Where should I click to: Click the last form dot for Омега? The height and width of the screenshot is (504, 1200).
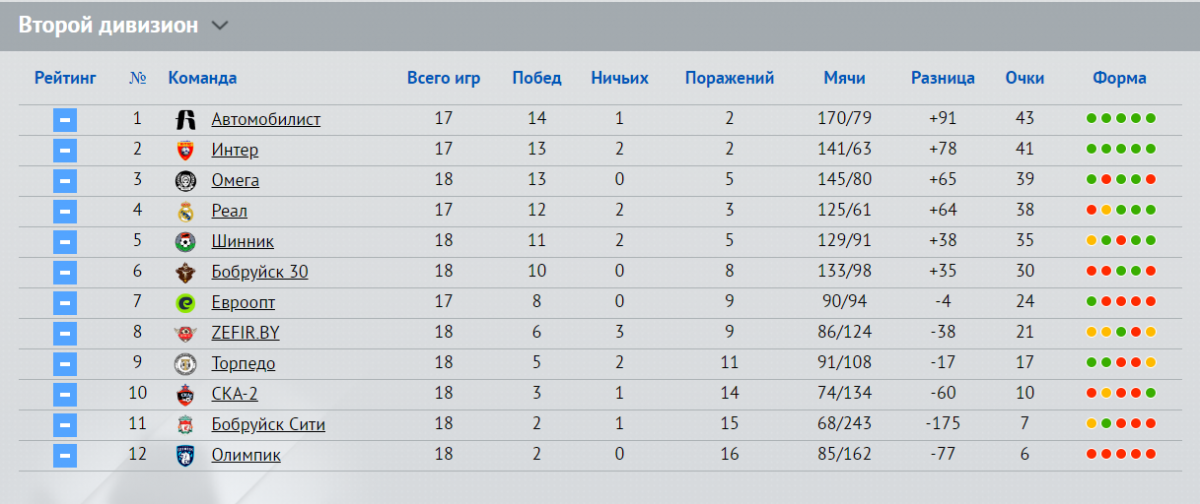click(x=1151, y=180)
